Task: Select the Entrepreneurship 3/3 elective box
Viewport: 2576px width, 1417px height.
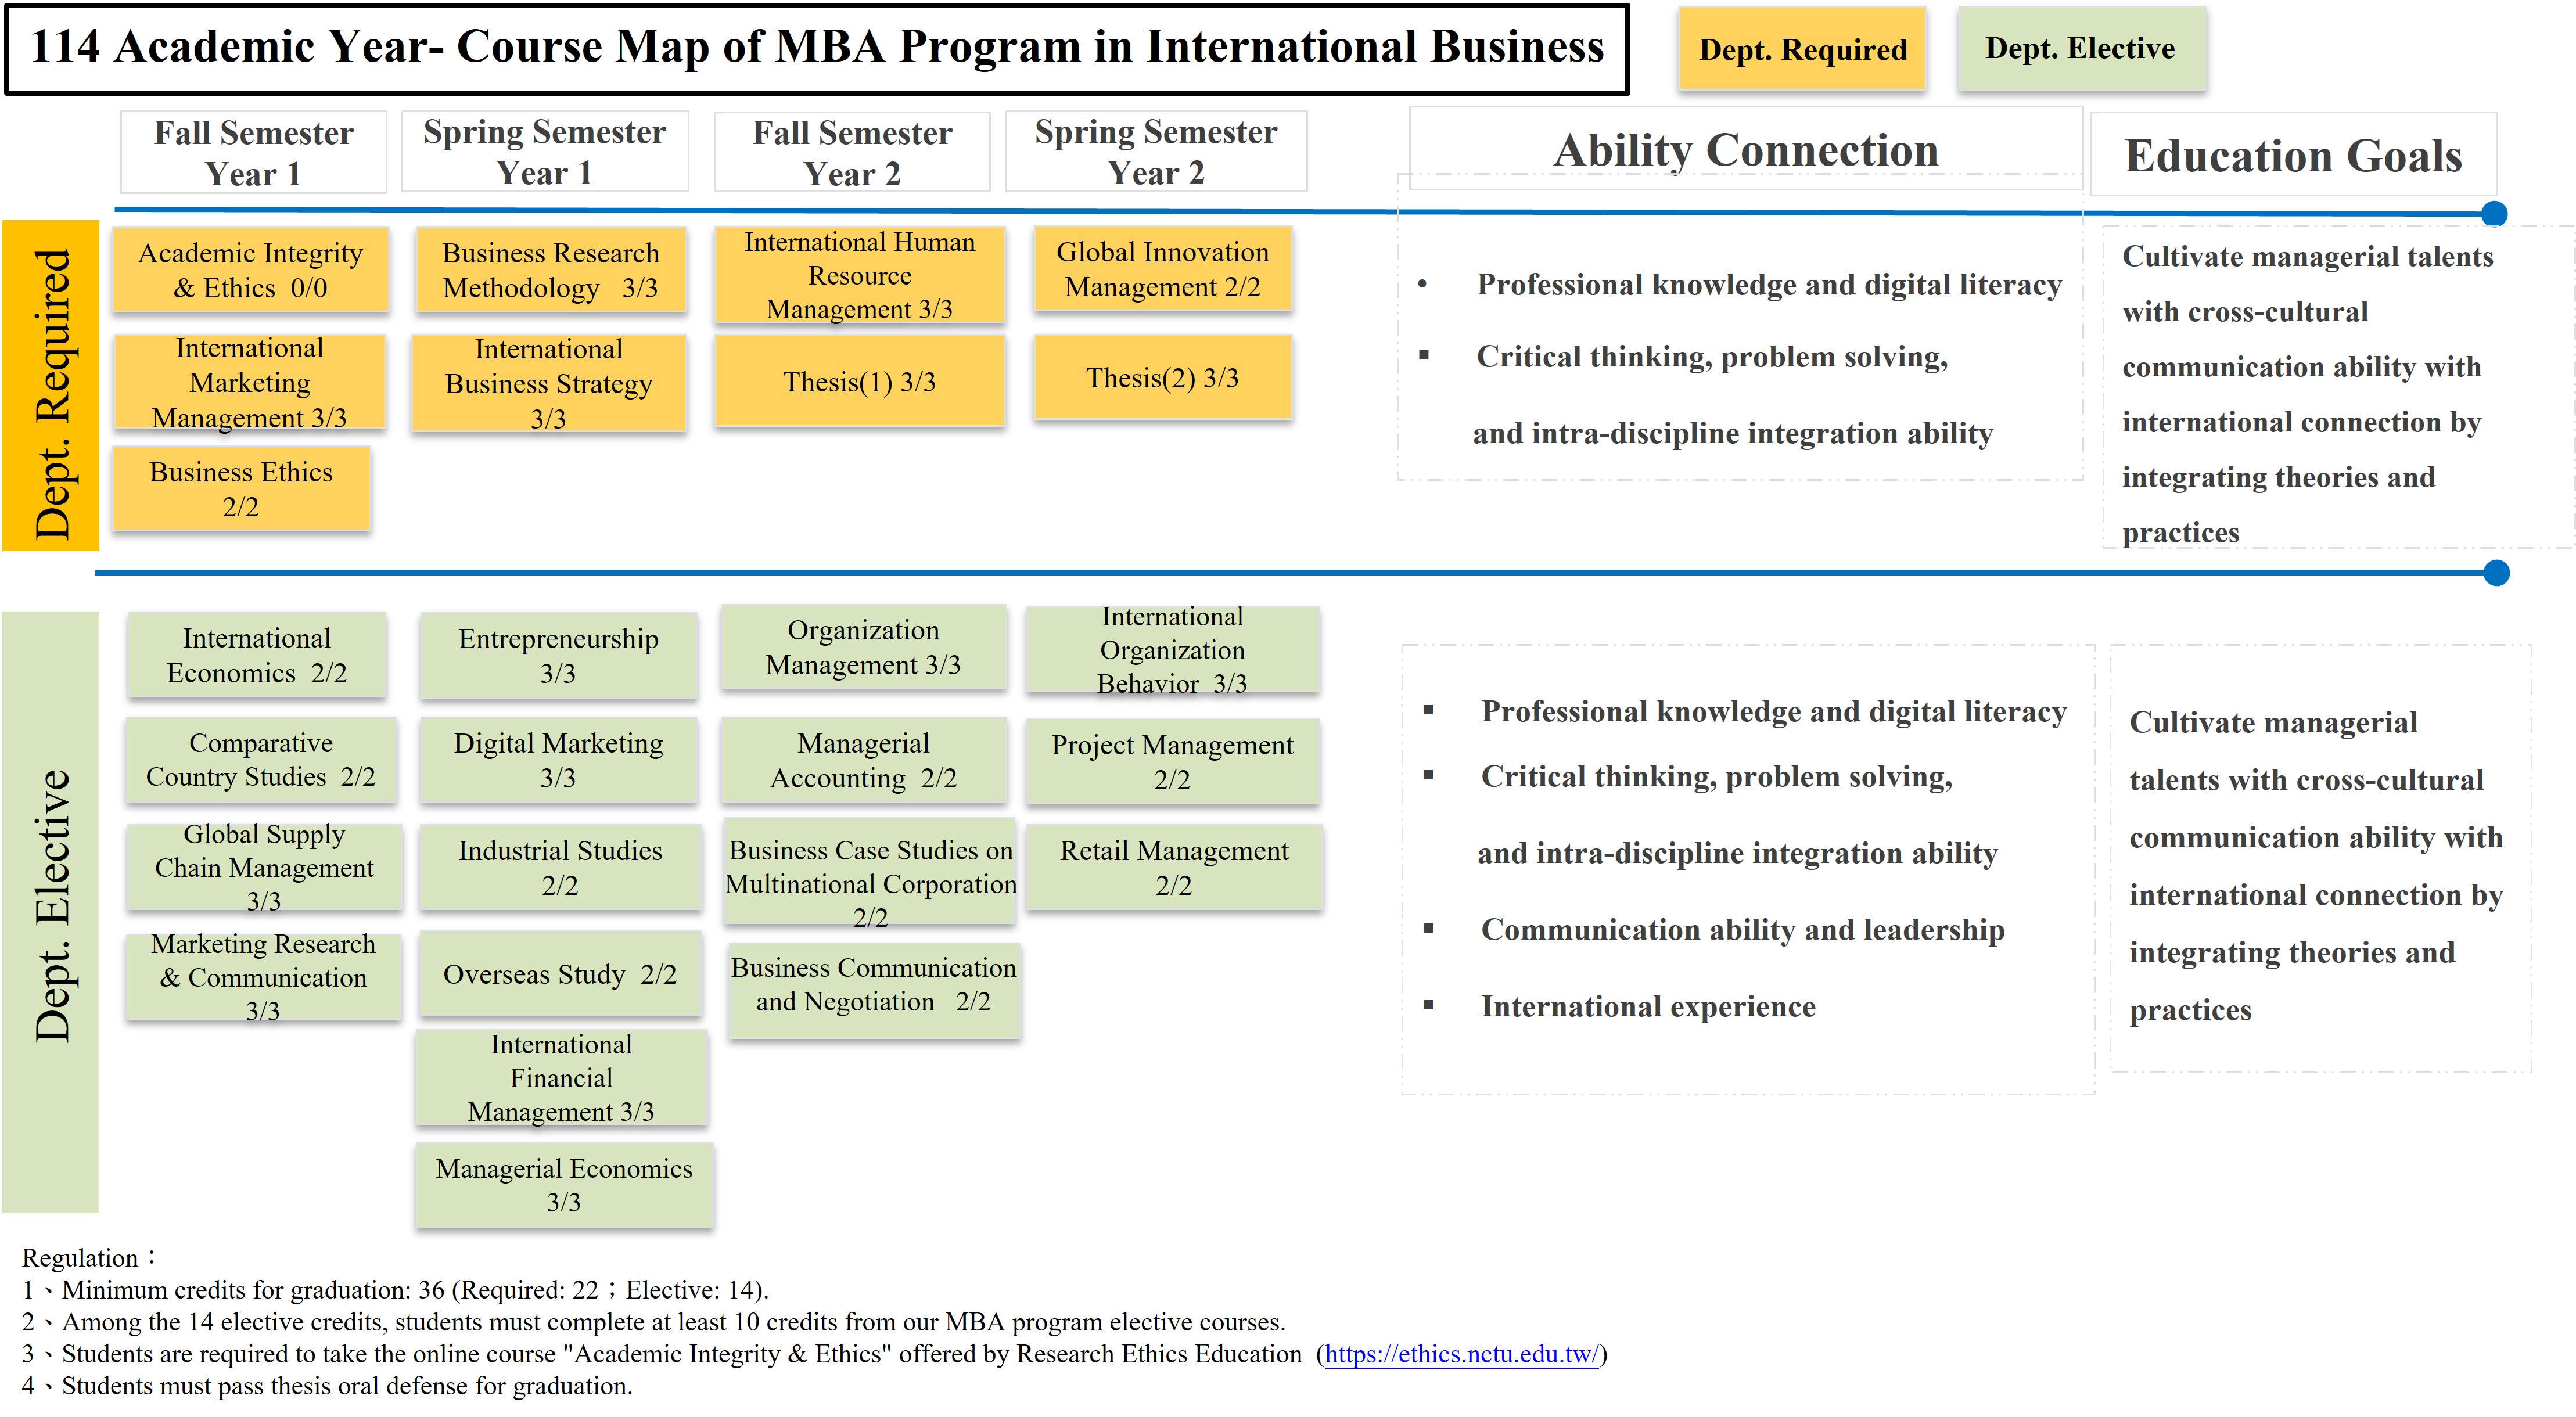Action: coord(558,655)
